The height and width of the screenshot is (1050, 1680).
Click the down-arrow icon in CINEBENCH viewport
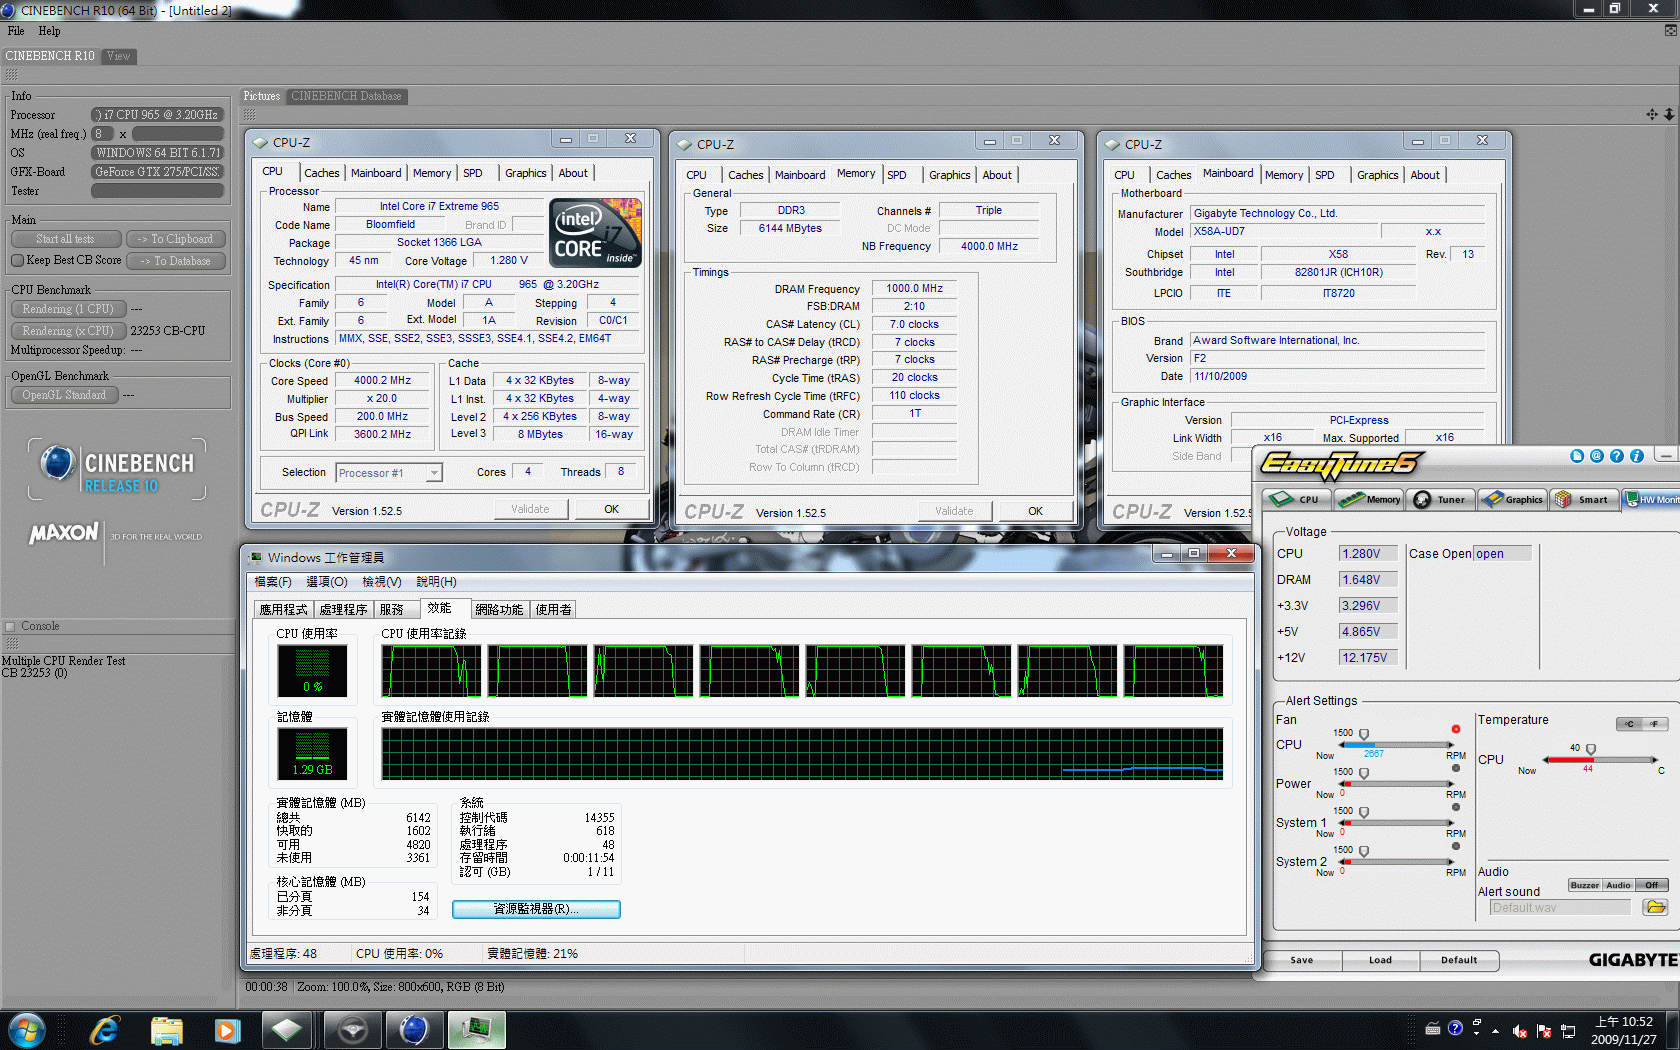pyautogui.click(x=1669, y=114)
